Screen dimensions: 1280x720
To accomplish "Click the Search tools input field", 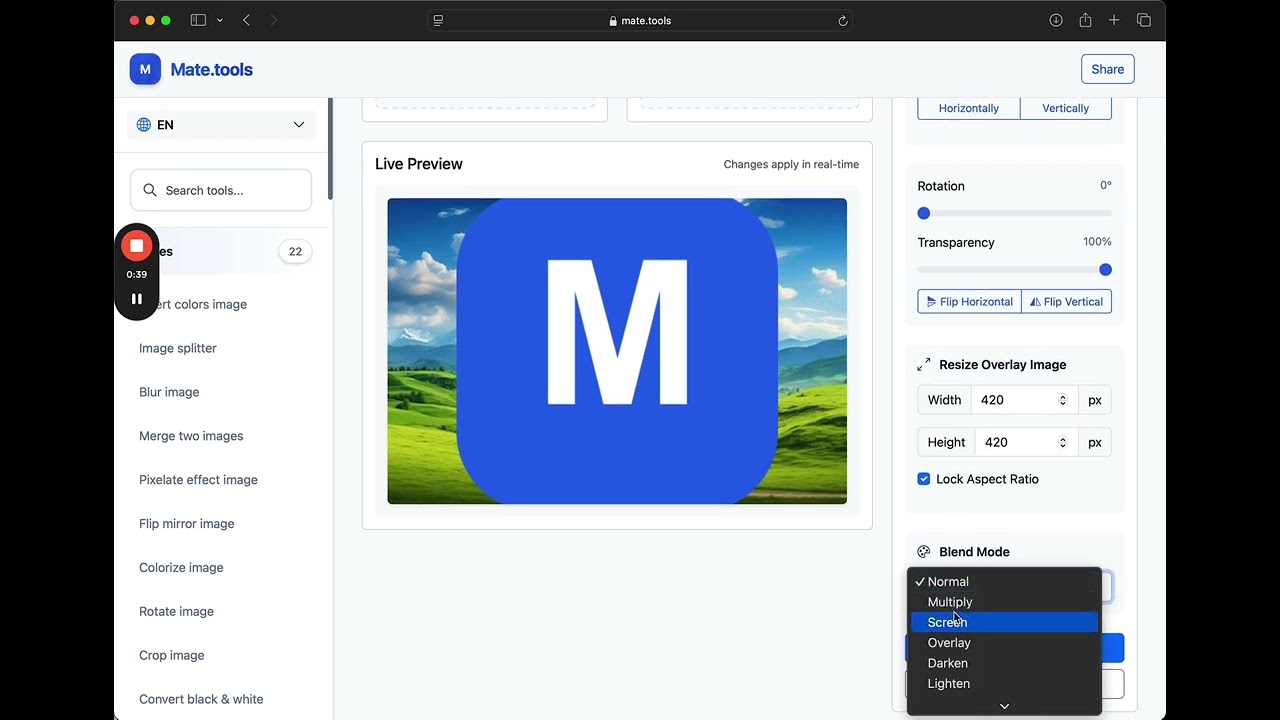I will (x=221, y=190).
